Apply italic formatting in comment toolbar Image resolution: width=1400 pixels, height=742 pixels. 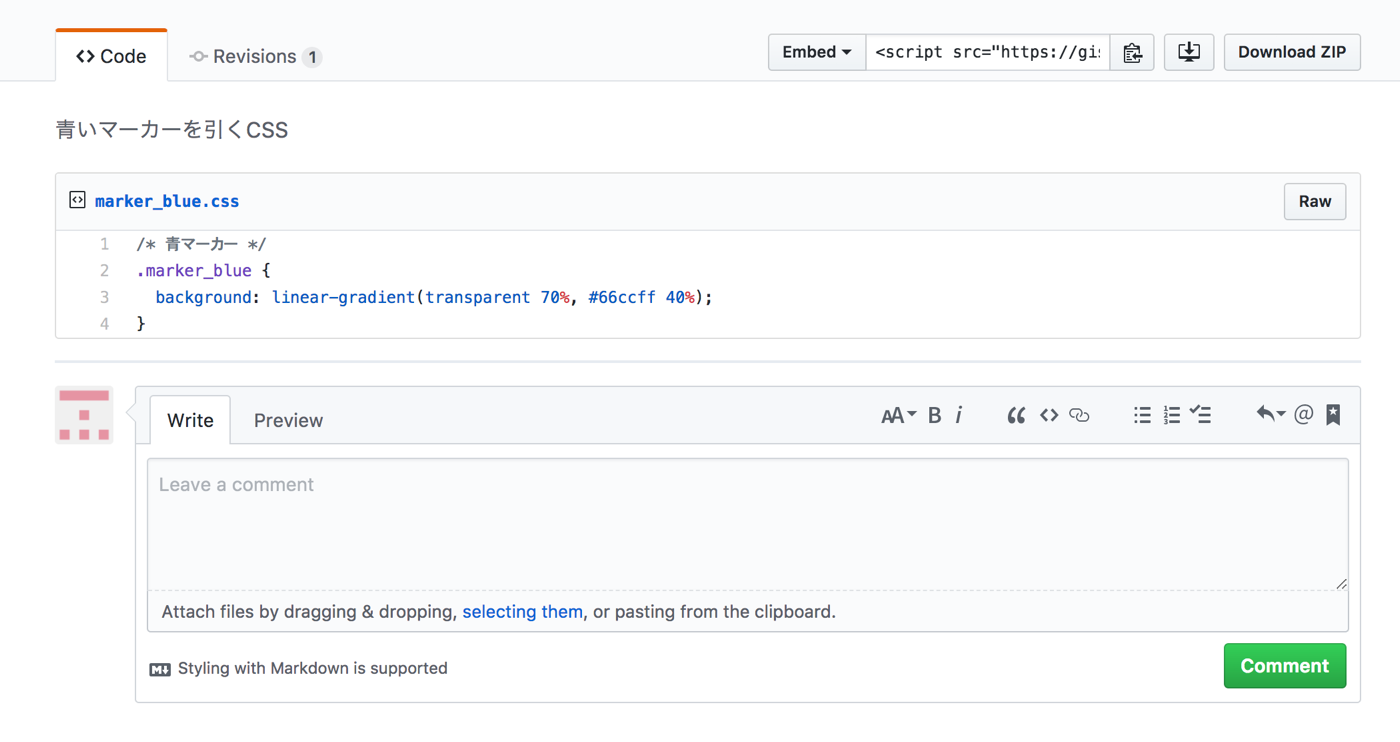[x=959, y=415]
